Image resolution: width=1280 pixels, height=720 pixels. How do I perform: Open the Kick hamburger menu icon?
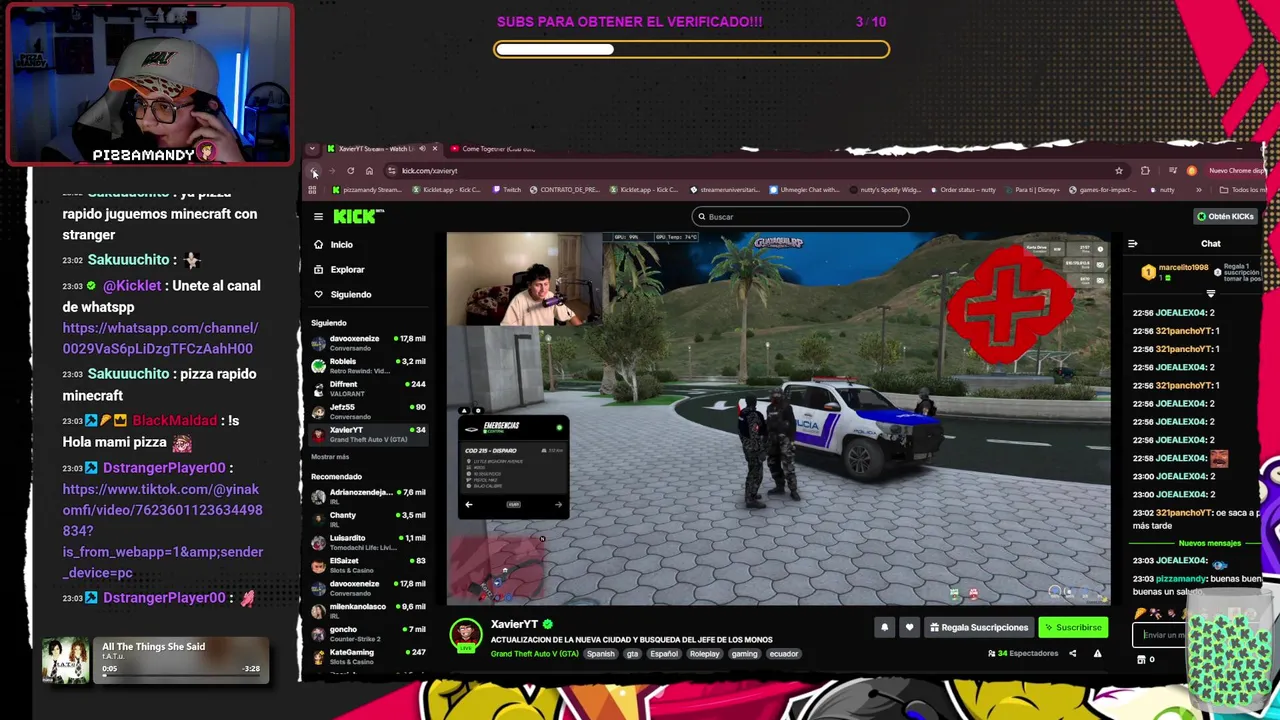318,216
